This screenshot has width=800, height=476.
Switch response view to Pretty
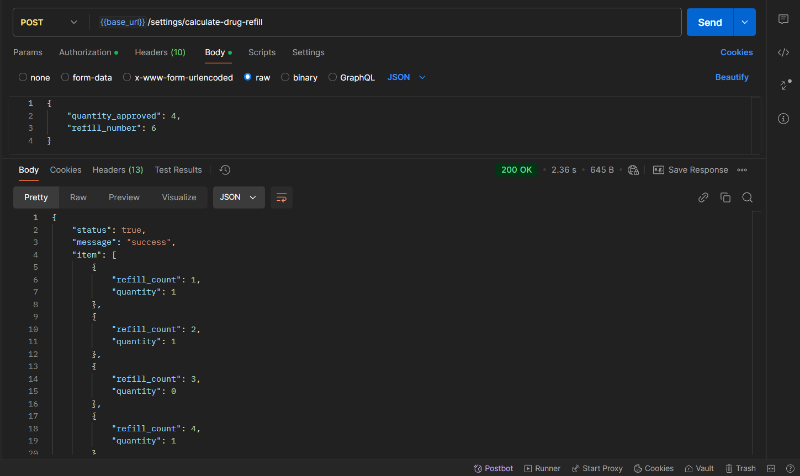click(36, 197)
